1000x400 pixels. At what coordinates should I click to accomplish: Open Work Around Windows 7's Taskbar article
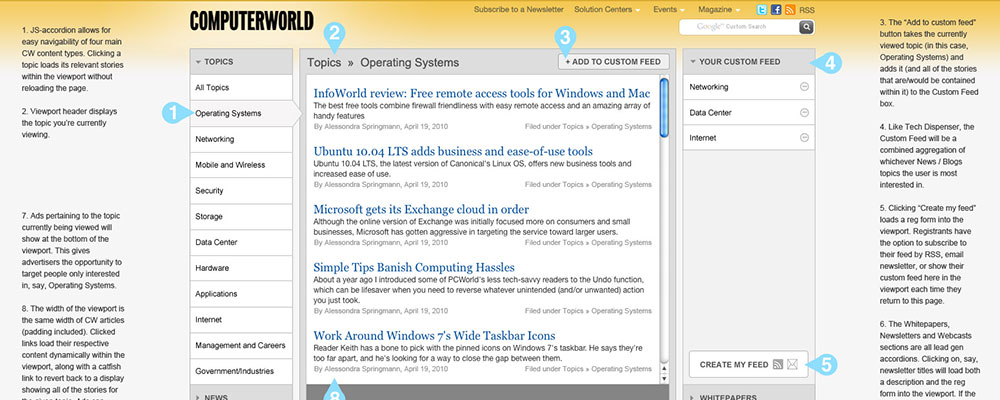coord(434,336)
